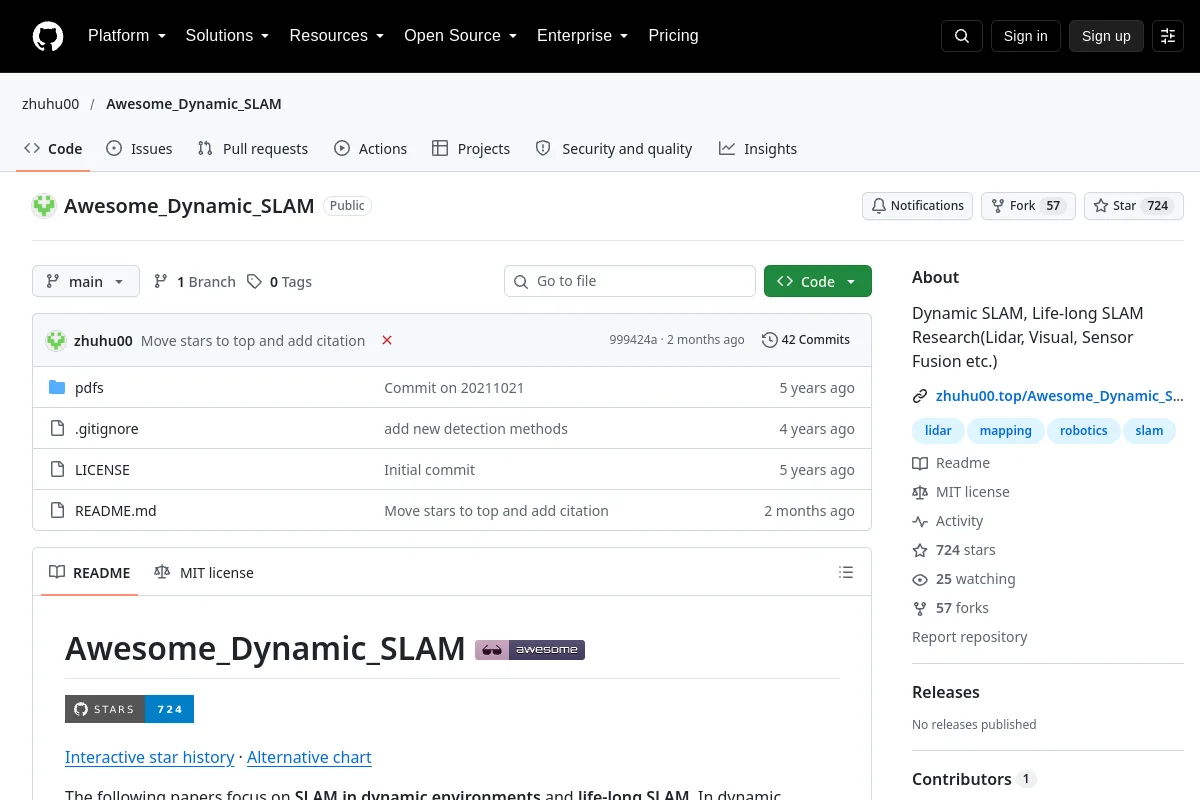Fork the Awesome_Dynamic_SLAM repository
The image size is (1200, 800).
pyautogui.click(x=1028, y=206)
